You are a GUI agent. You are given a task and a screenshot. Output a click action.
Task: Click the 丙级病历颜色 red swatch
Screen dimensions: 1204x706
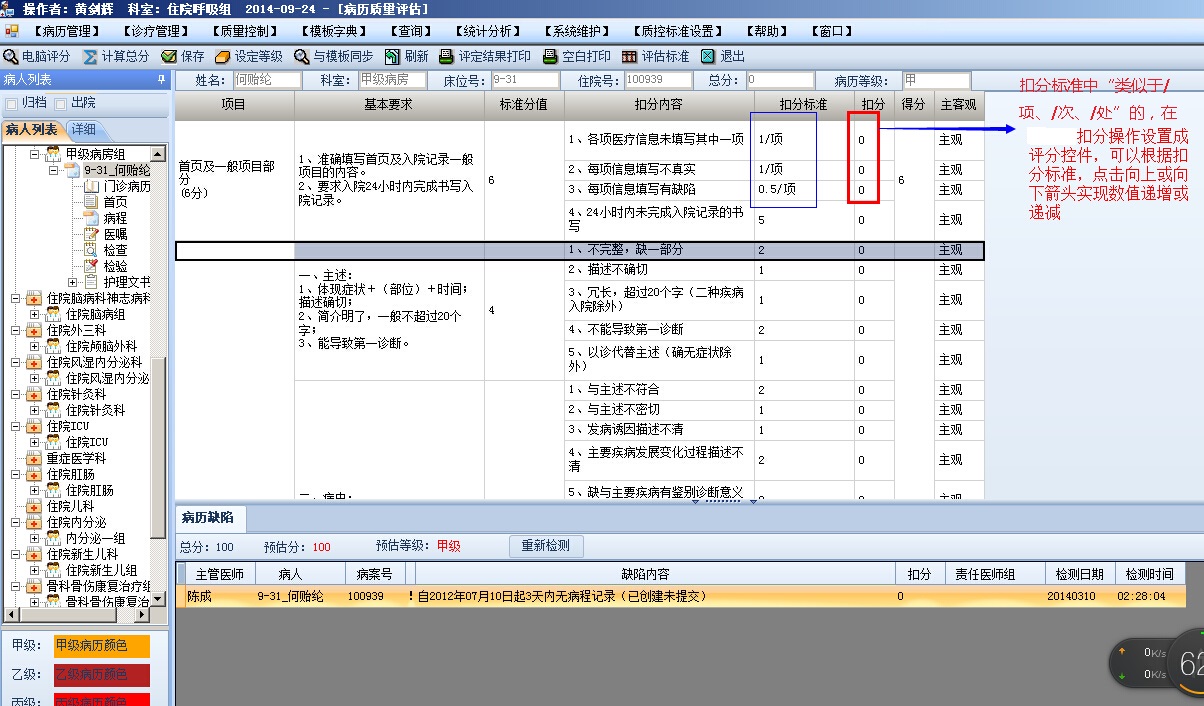tap(100, 700)
